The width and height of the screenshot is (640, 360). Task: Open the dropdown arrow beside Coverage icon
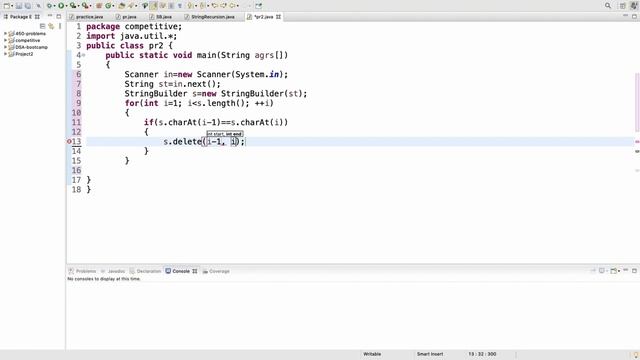(x=78, y=6)
